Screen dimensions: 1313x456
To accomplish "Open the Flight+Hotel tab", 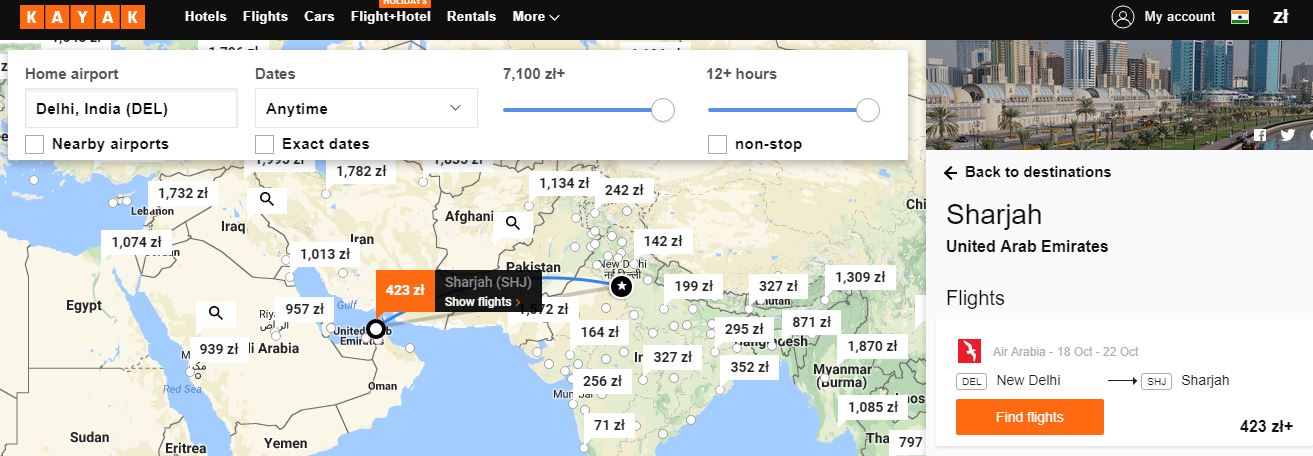I will click(391, 17).
